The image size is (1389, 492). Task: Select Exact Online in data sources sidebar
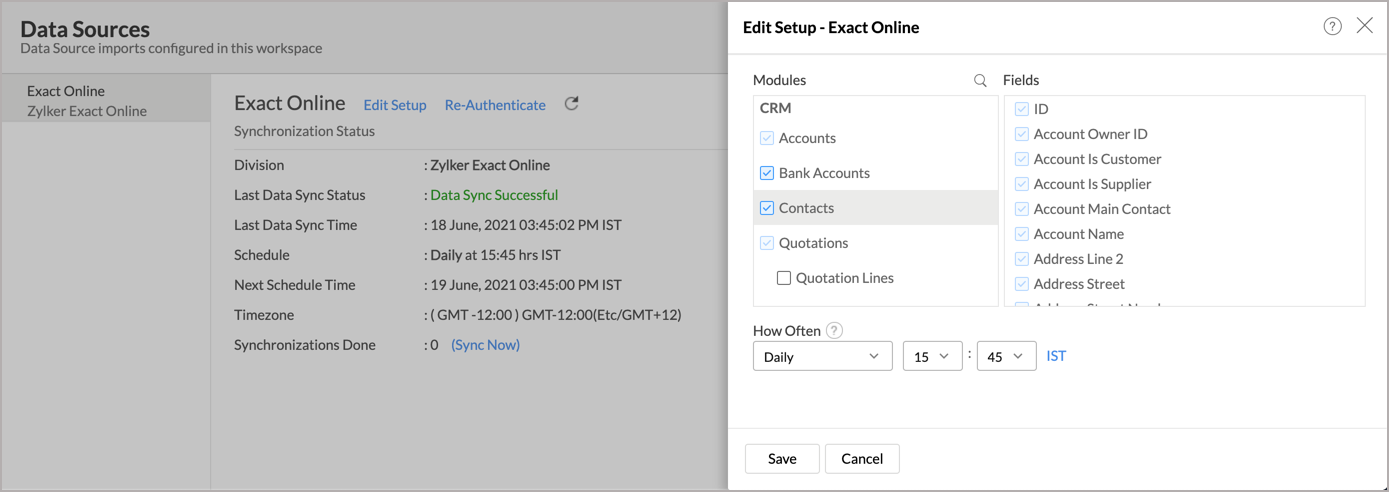tap(105, 101)
